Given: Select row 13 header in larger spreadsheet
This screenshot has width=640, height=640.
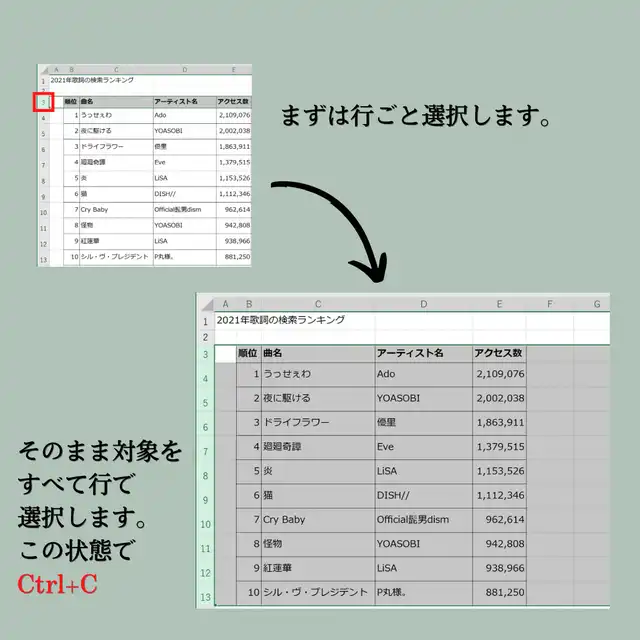Looking at the screenshot, I should 205,598.
